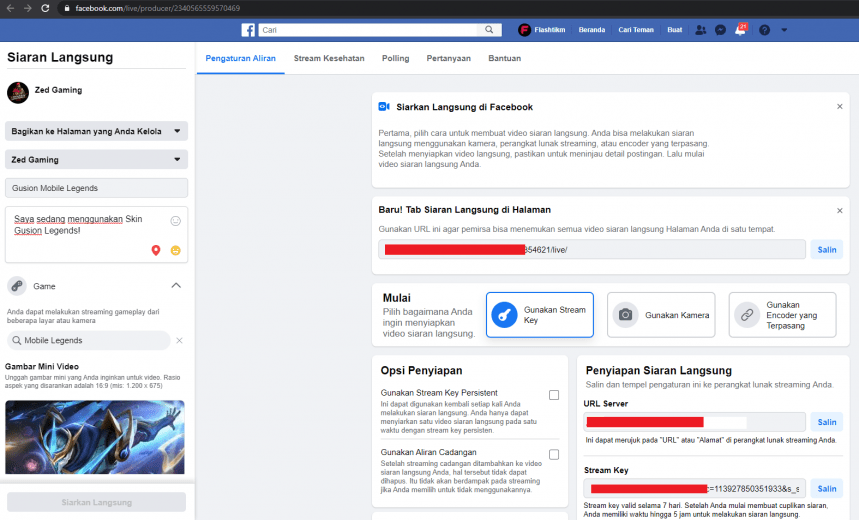The height and width of the screenshot is (520, 859).
Task: Add a location with the red pin icon
Action: [156, 250]
